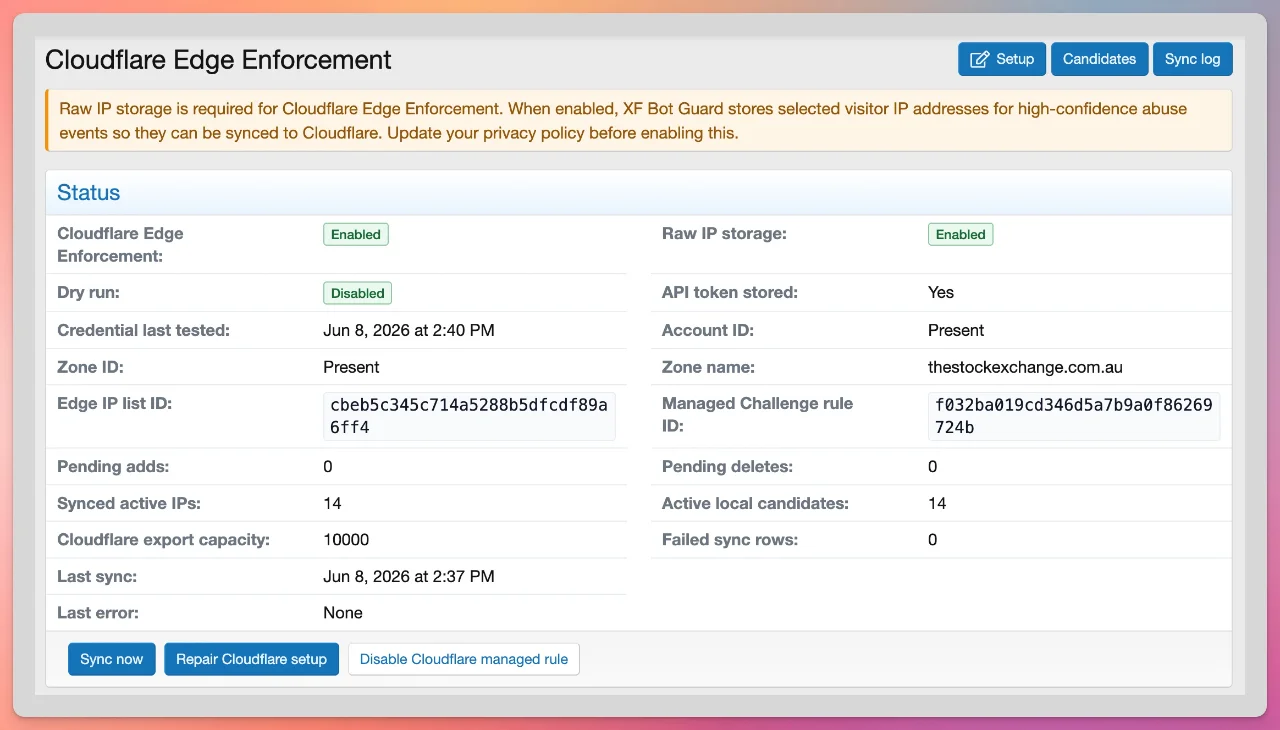Select the Edge IP list ID code value
1280x730 pixels.
pyautogui.click(x=469, y=416)
